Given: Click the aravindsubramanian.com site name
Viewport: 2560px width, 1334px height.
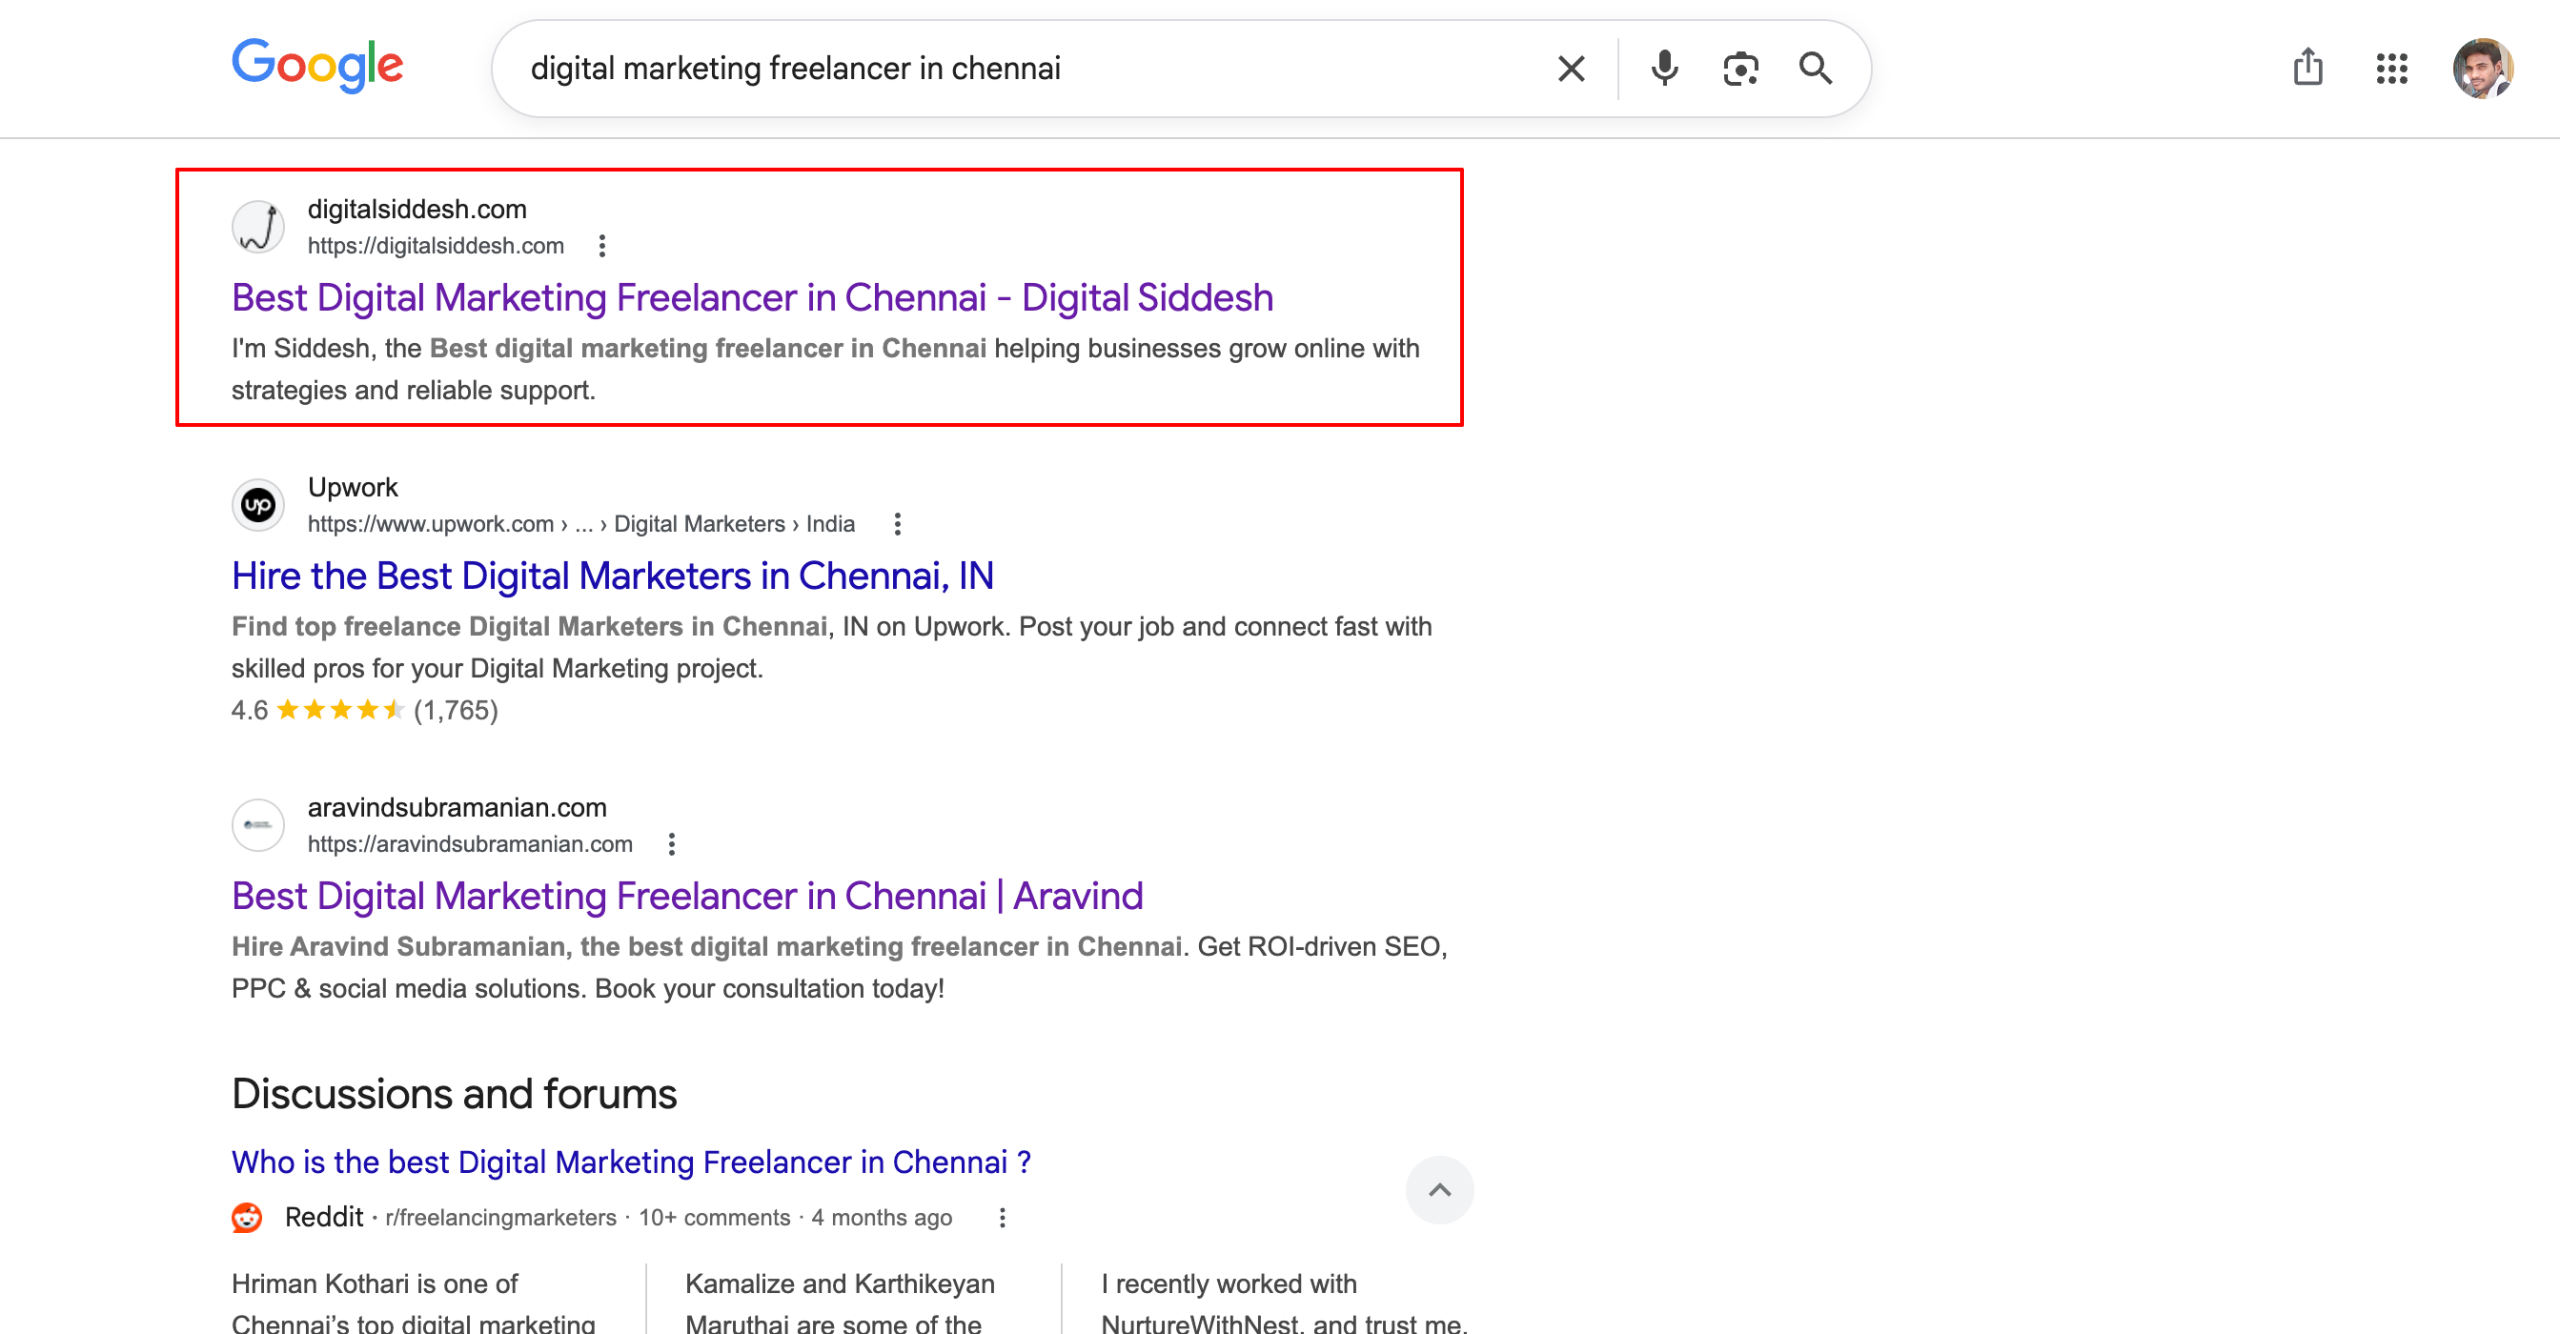Looking at the screenshot, I should tap(457, 807).
